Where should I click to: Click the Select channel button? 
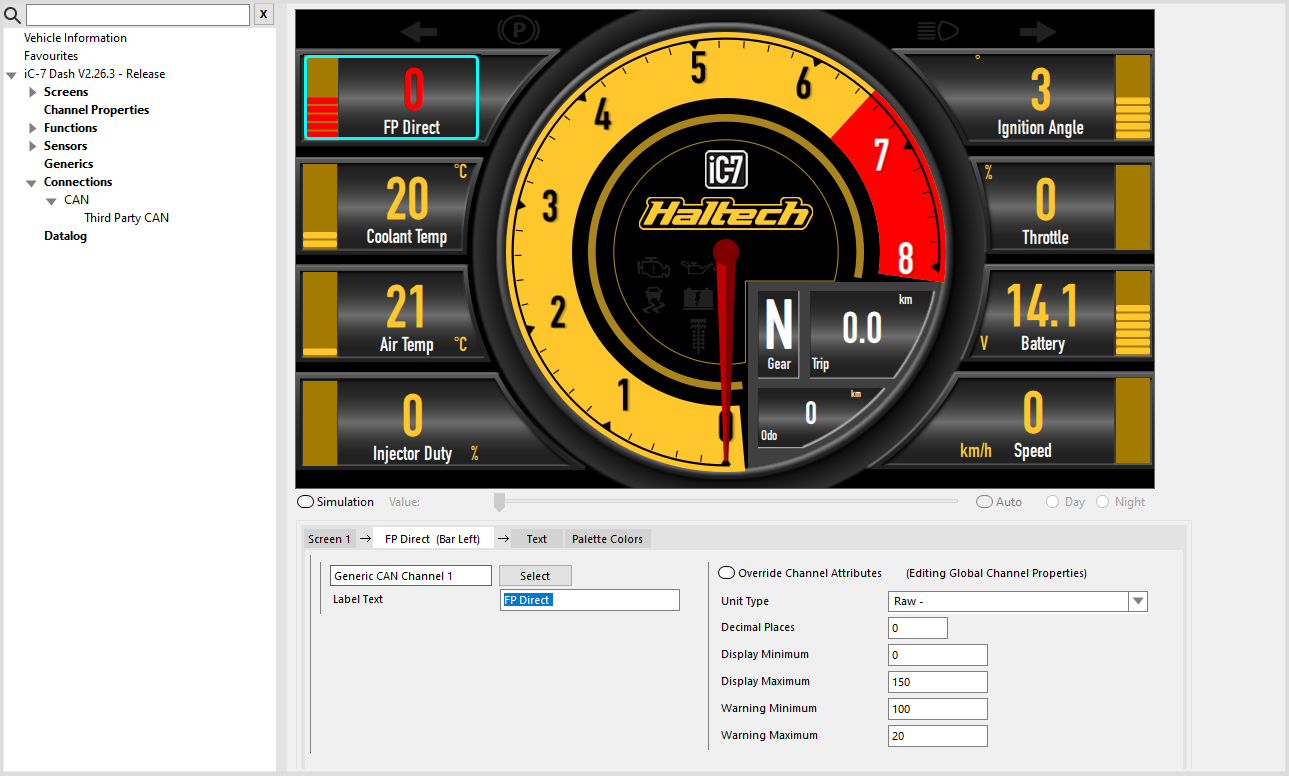(535, 576)
